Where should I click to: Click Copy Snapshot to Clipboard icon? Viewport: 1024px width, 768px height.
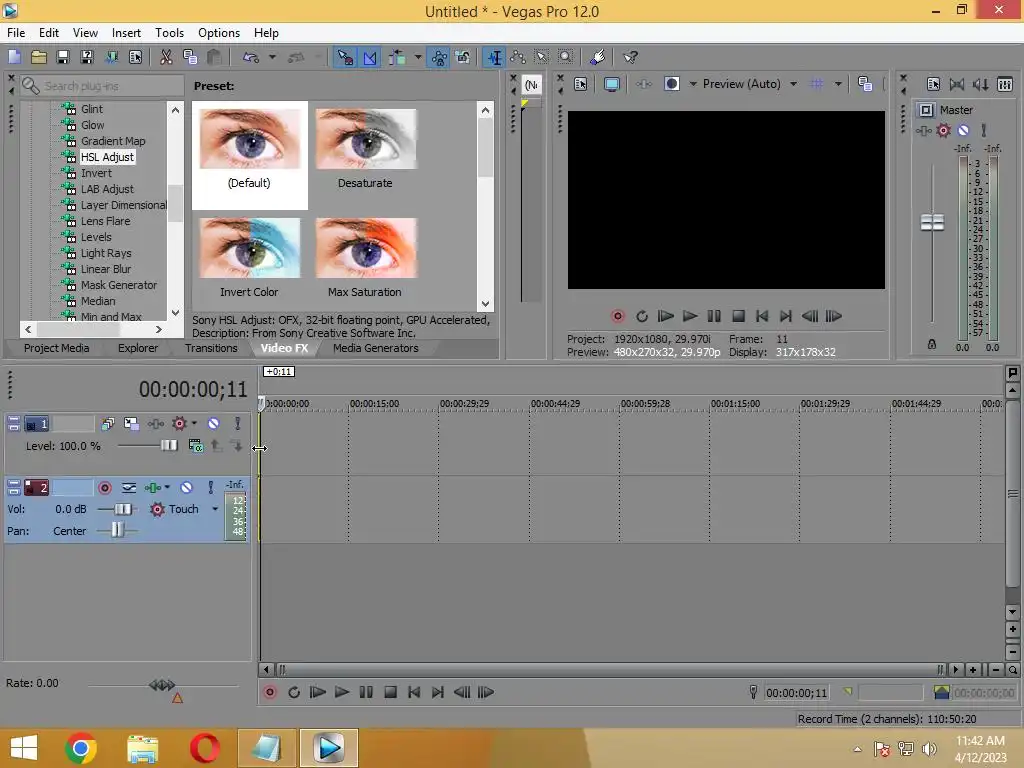pos(865,84)
